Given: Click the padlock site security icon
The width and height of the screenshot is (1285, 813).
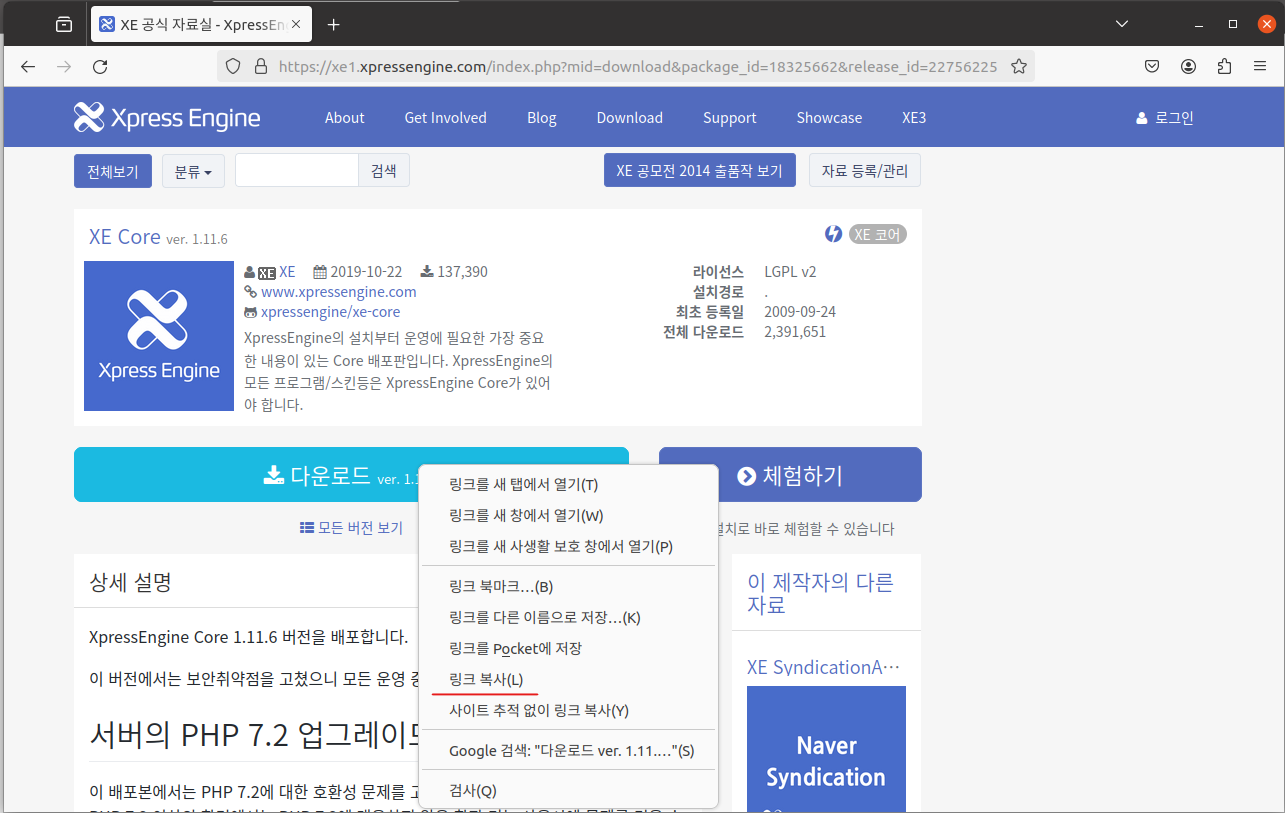Looking at the screenshot, I should [x=261, y=67].
